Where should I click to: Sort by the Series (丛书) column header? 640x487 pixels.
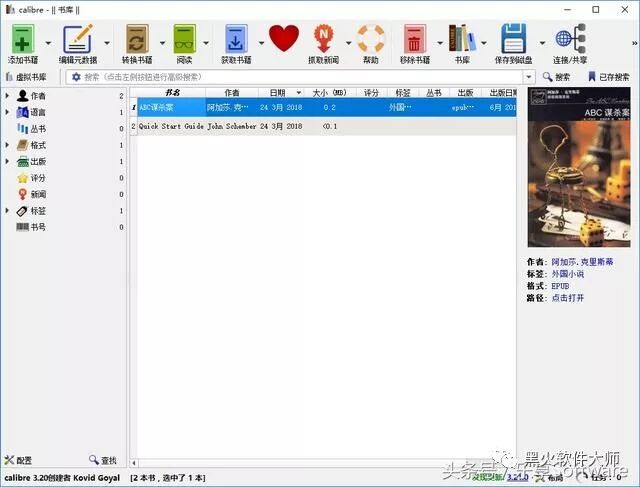point(434,93)
